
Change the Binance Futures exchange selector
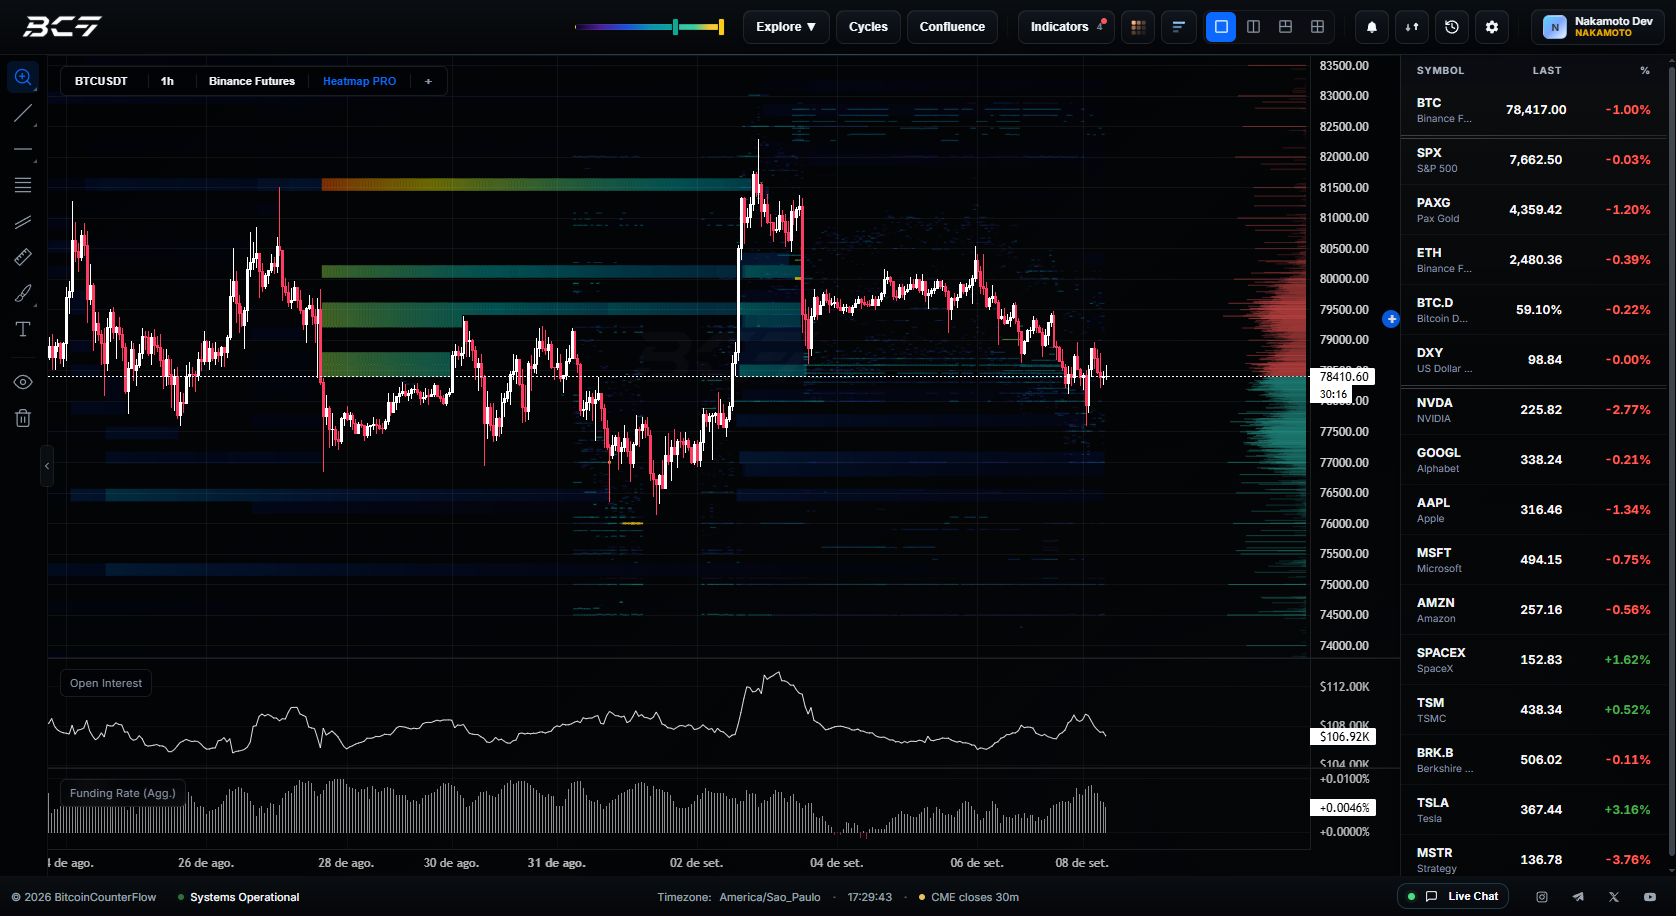click(252, 81)
